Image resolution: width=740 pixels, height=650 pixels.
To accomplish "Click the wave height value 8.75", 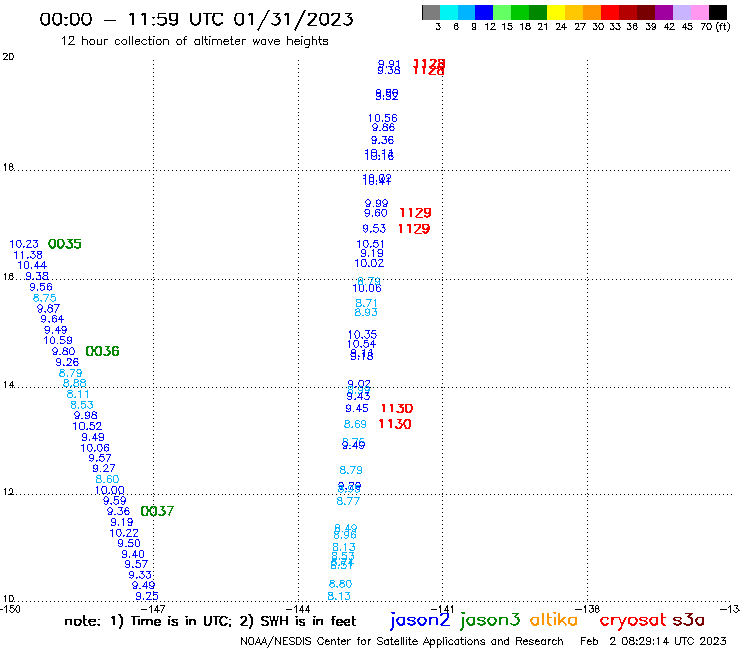I will (x=44, y=298).
